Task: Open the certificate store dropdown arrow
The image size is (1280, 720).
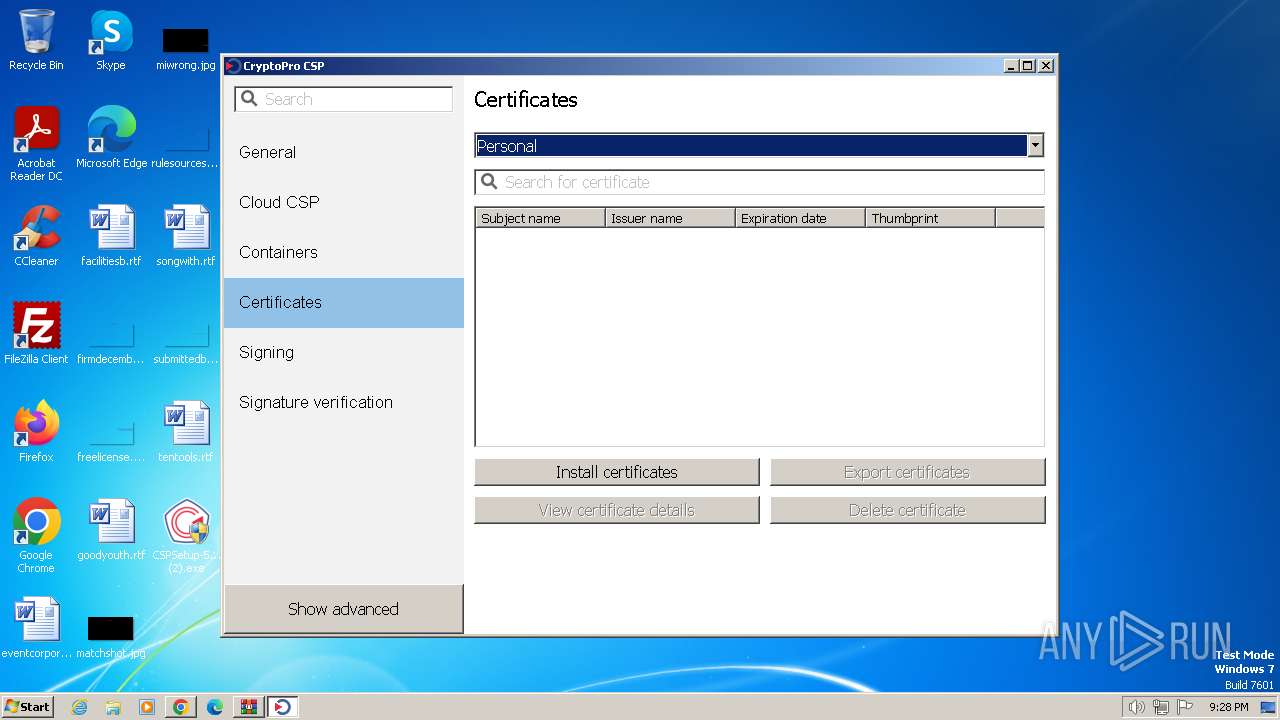Action: pyautogui.click(x=1035, y=146)
